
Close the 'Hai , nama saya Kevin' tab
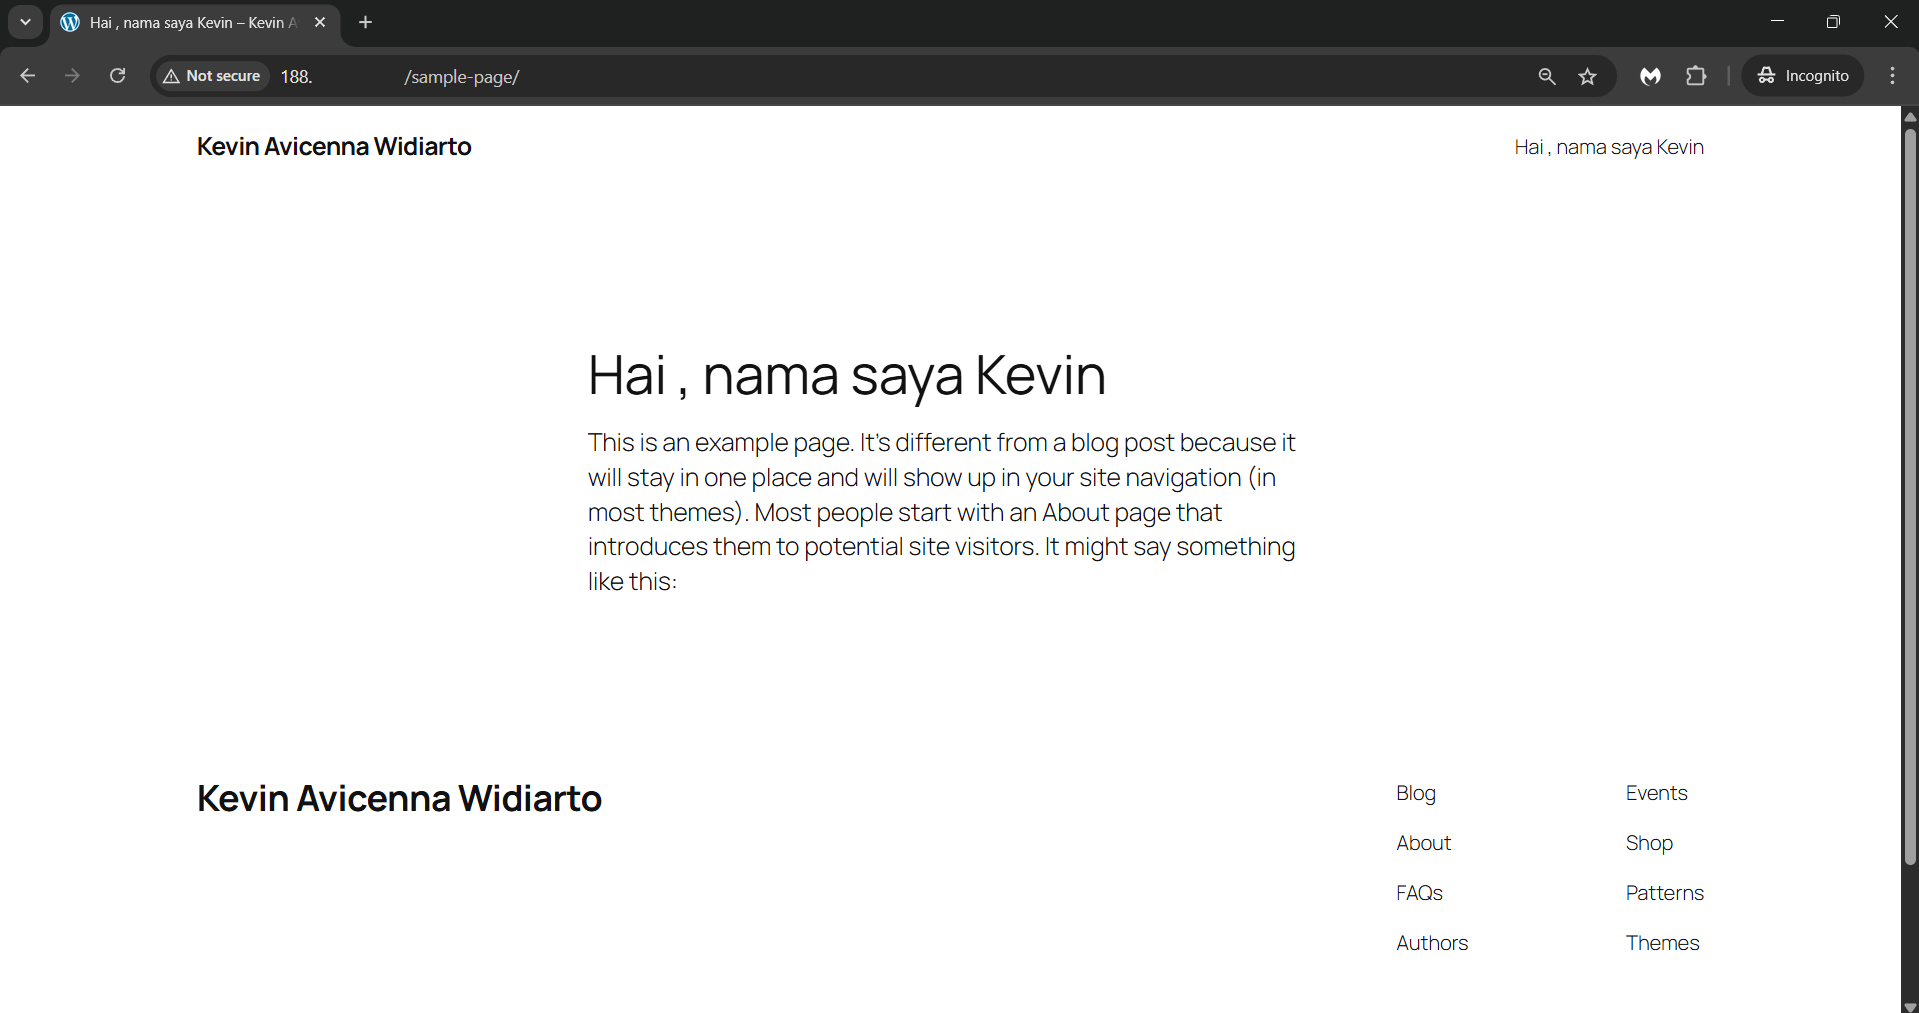tap(320, 22)
